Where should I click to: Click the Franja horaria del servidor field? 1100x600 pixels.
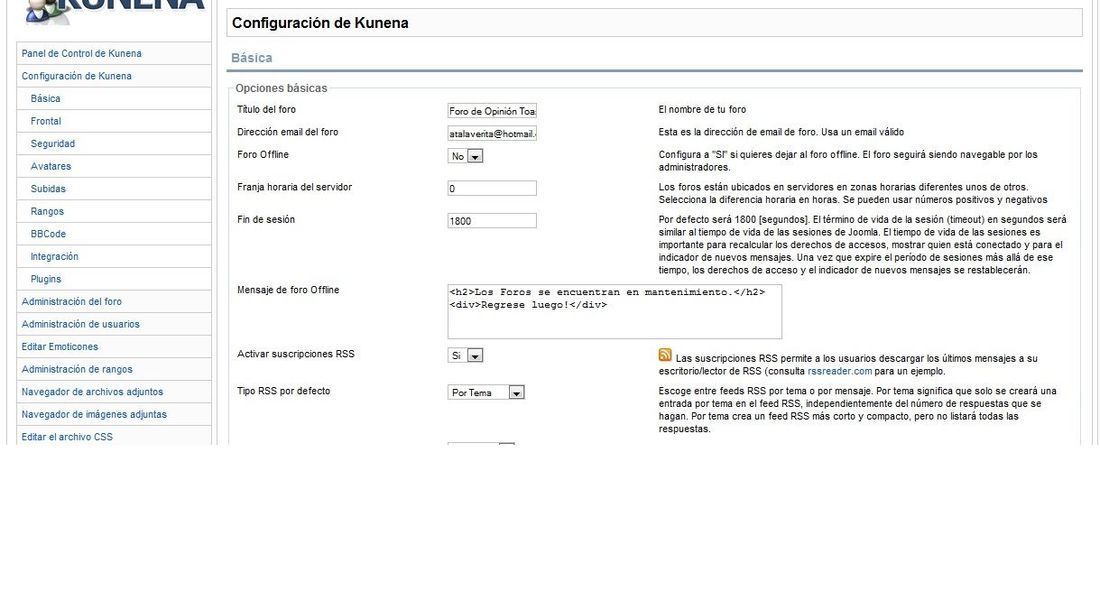(x=492, y=188)
